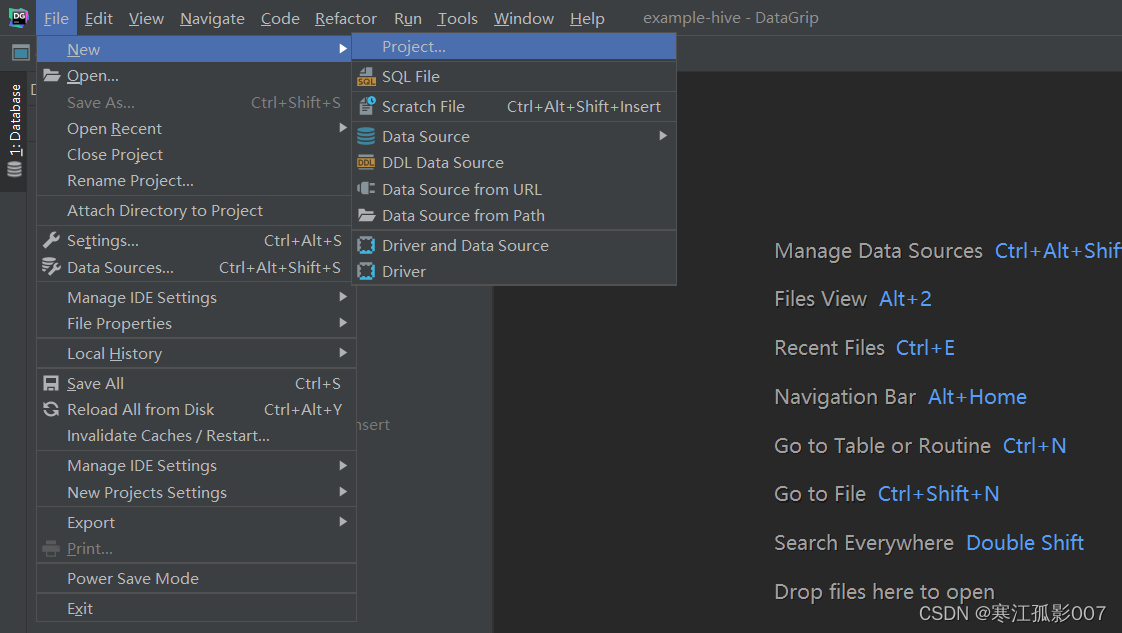Select New in the File menu
1122x633 pixels.
(x=194, y=49)
